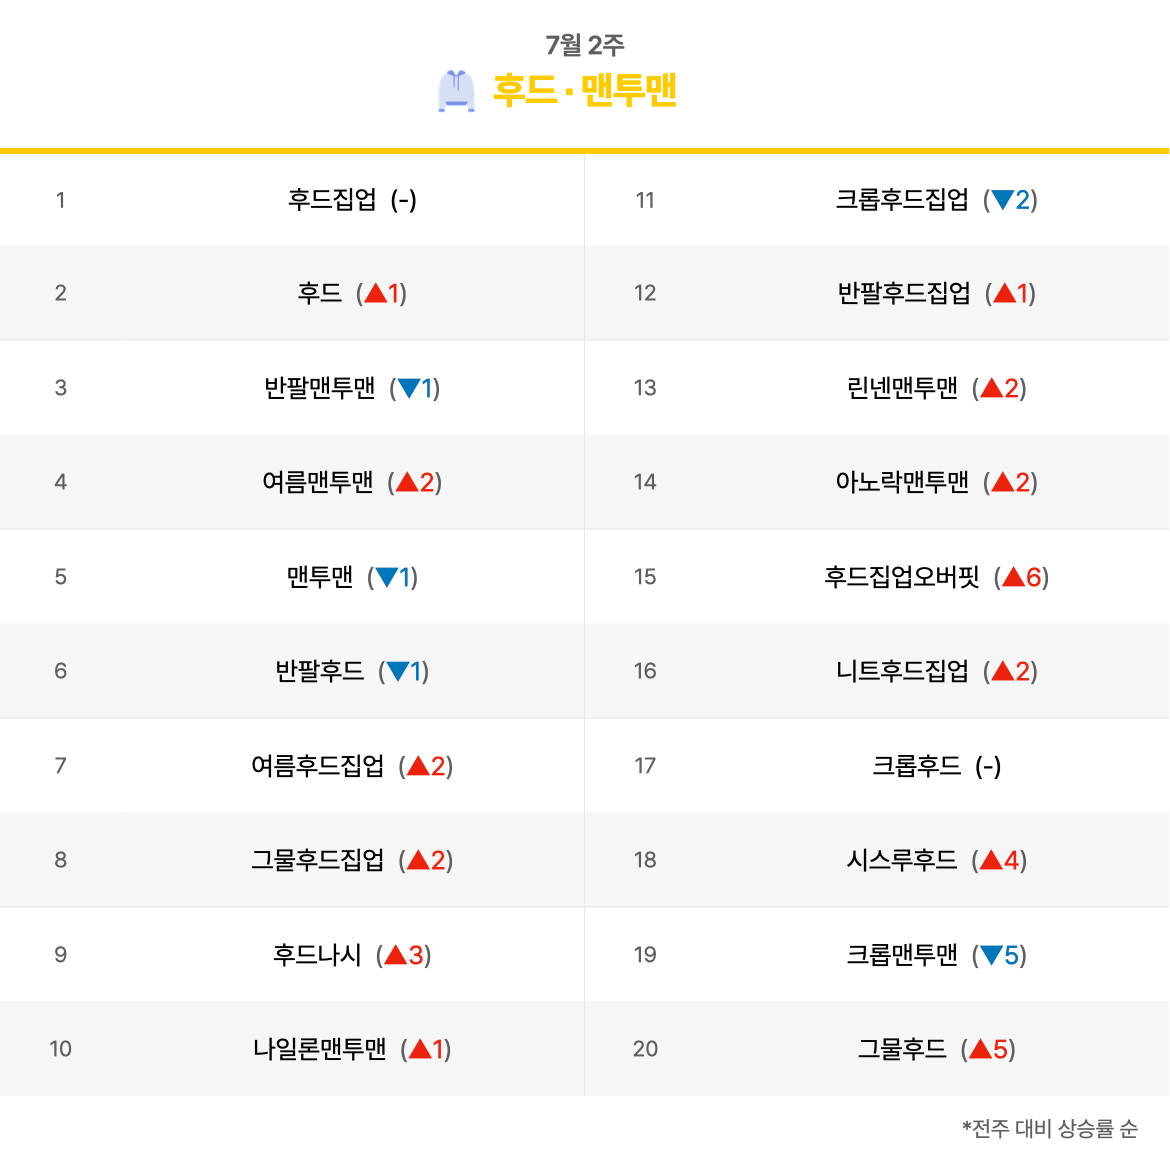Image resolution: width=1170 pixels, height=1170 pixels.
Task: Select the 여름맨투맨 keyword entry
Action: click(x=317, y=482)
